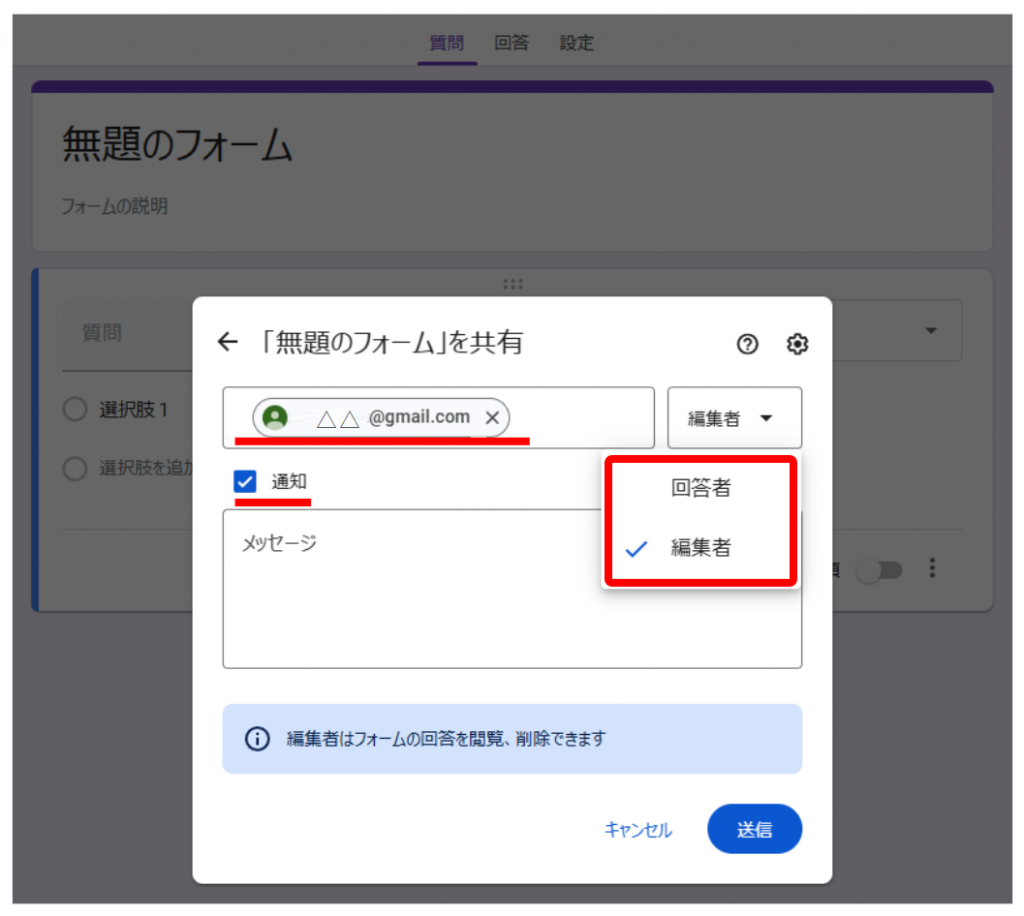Remove the gmail.com recipient chip
The width and height of the screenshot is (1024, 916).
[492, 418]
